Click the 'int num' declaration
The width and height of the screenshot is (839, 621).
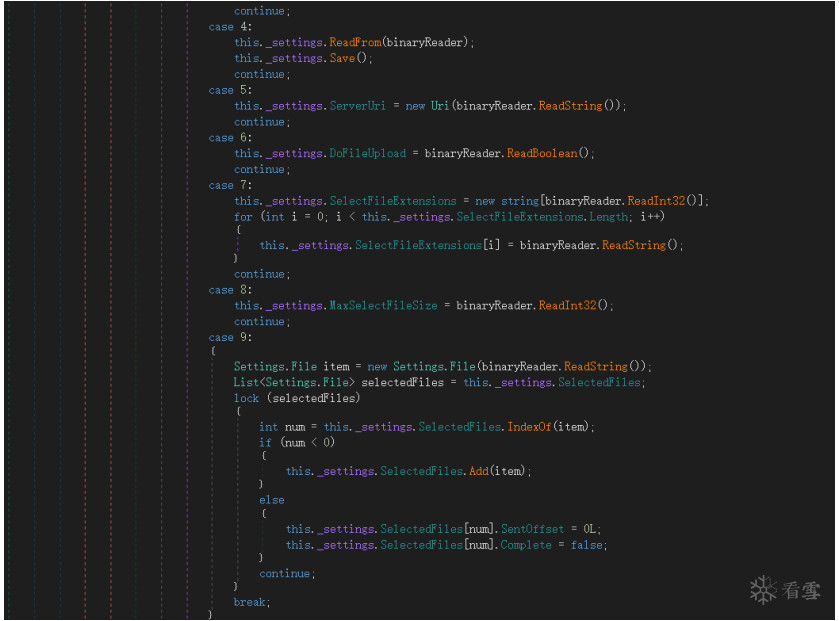282,427
